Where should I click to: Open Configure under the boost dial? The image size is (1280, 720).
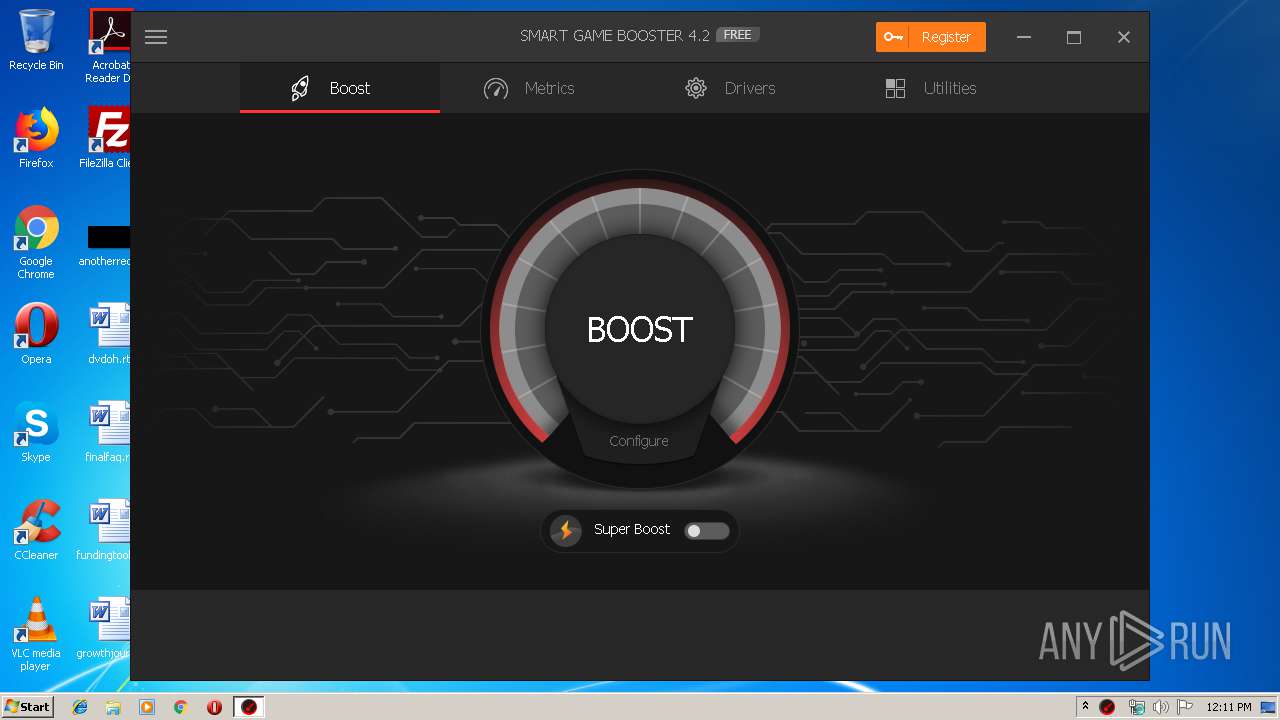point(639,441)
